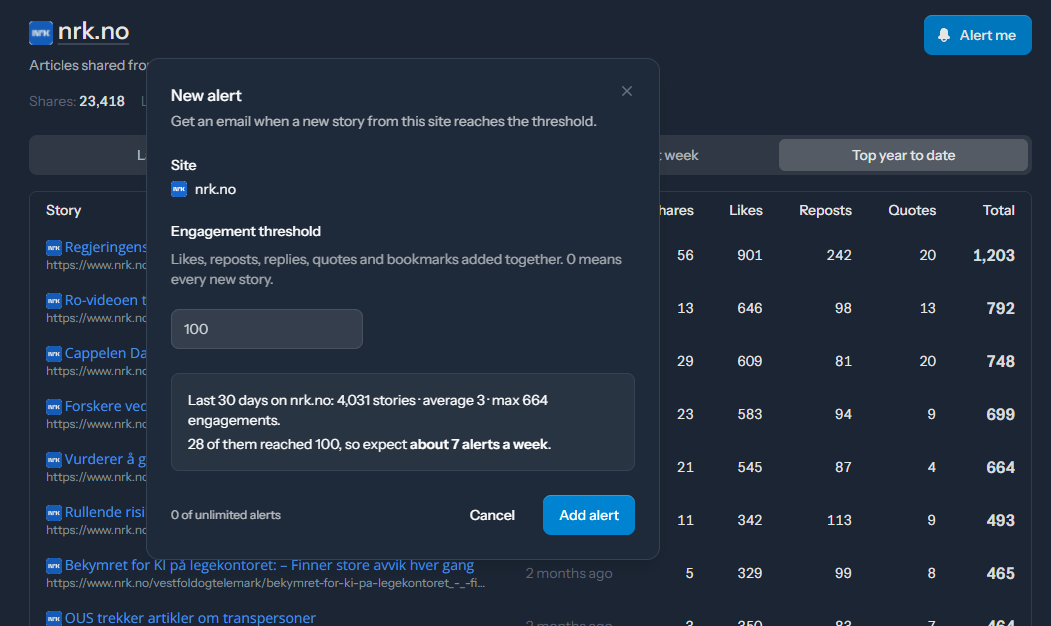Click the Story column header
The width and height of the screenshot is (1051, 626).
tap(64, 210)
